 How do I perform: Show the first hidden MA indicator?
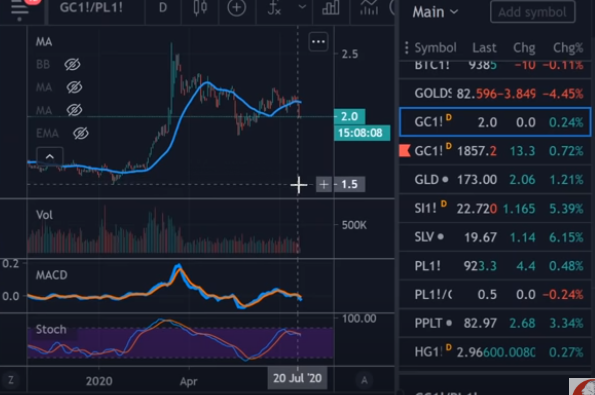tap(74, 87)
